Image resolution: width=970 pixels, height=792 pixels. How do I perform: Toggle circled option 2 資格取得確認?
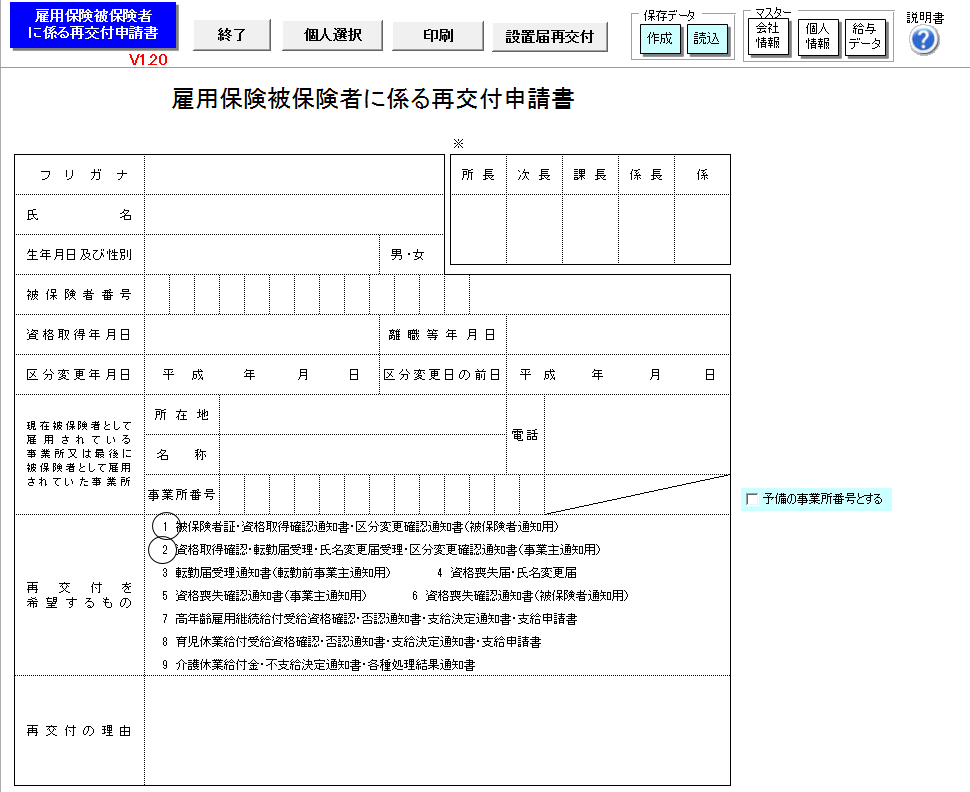click(163, 549)
